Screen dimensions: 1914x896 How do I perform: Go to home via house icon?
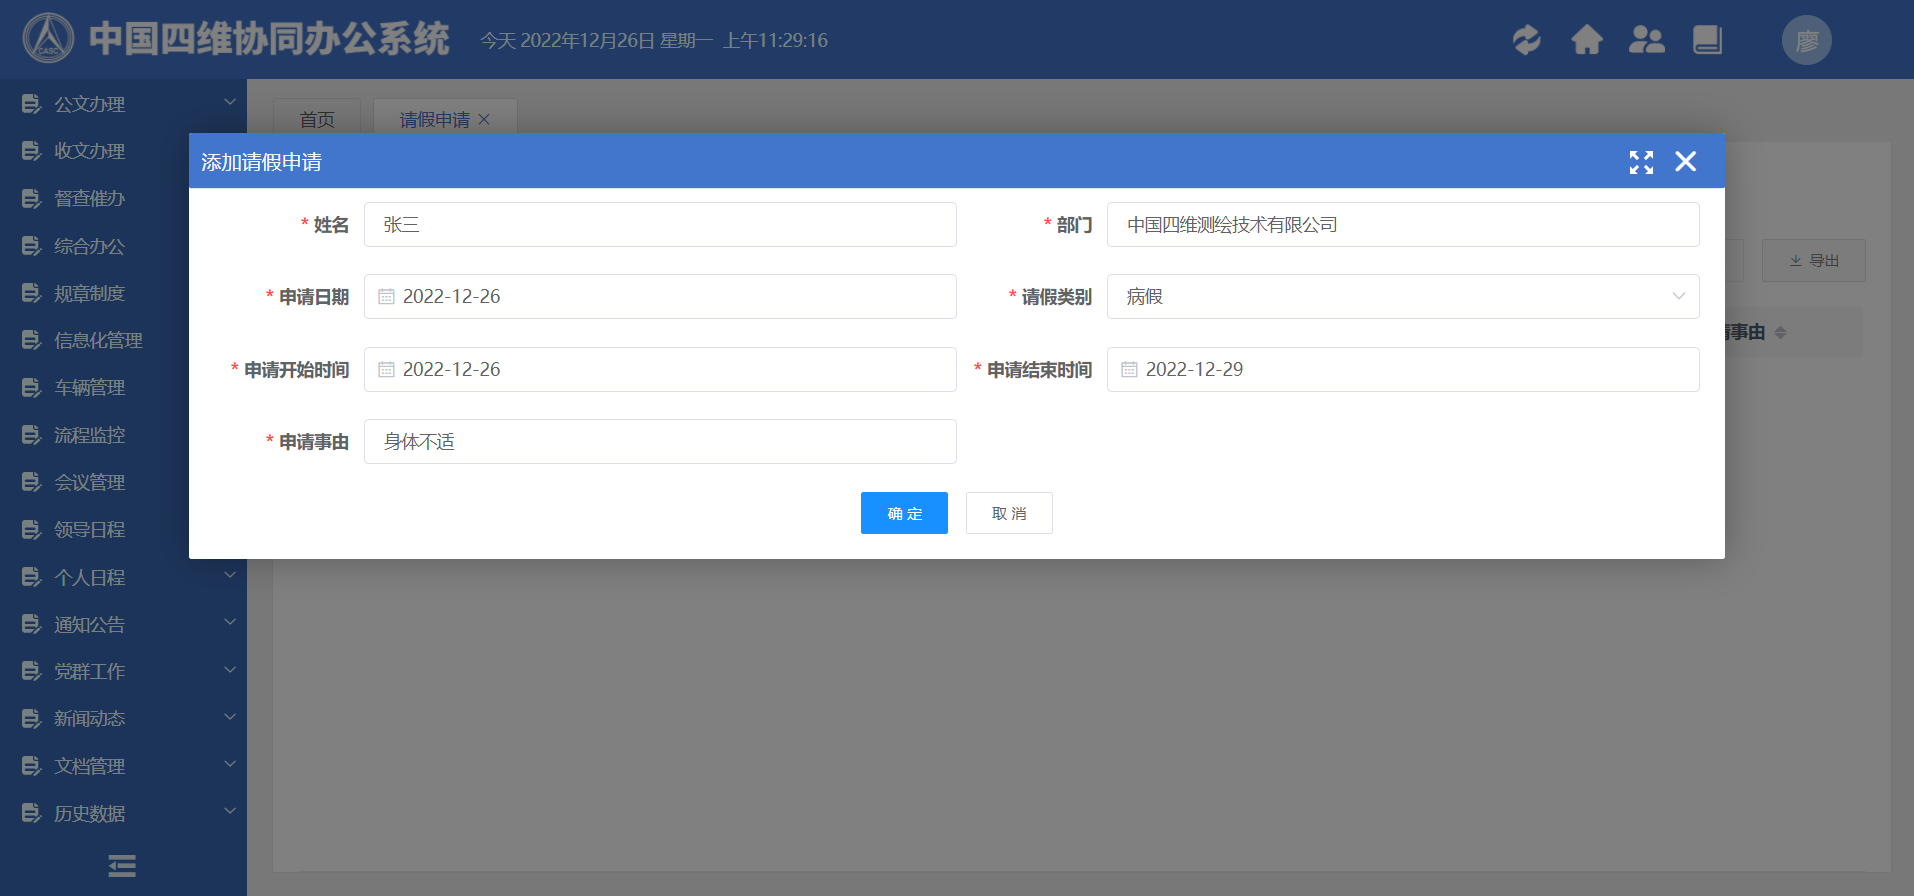click(x=1586, y=40)
